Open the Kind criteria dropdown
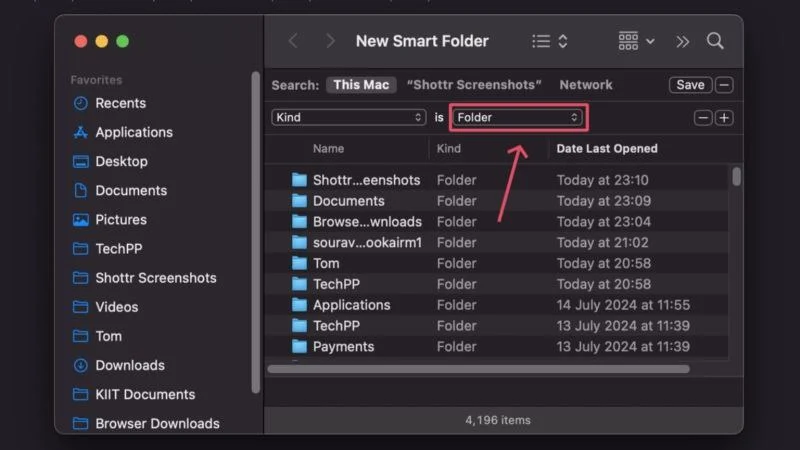The image size is (800, 450). pos(349,117)
